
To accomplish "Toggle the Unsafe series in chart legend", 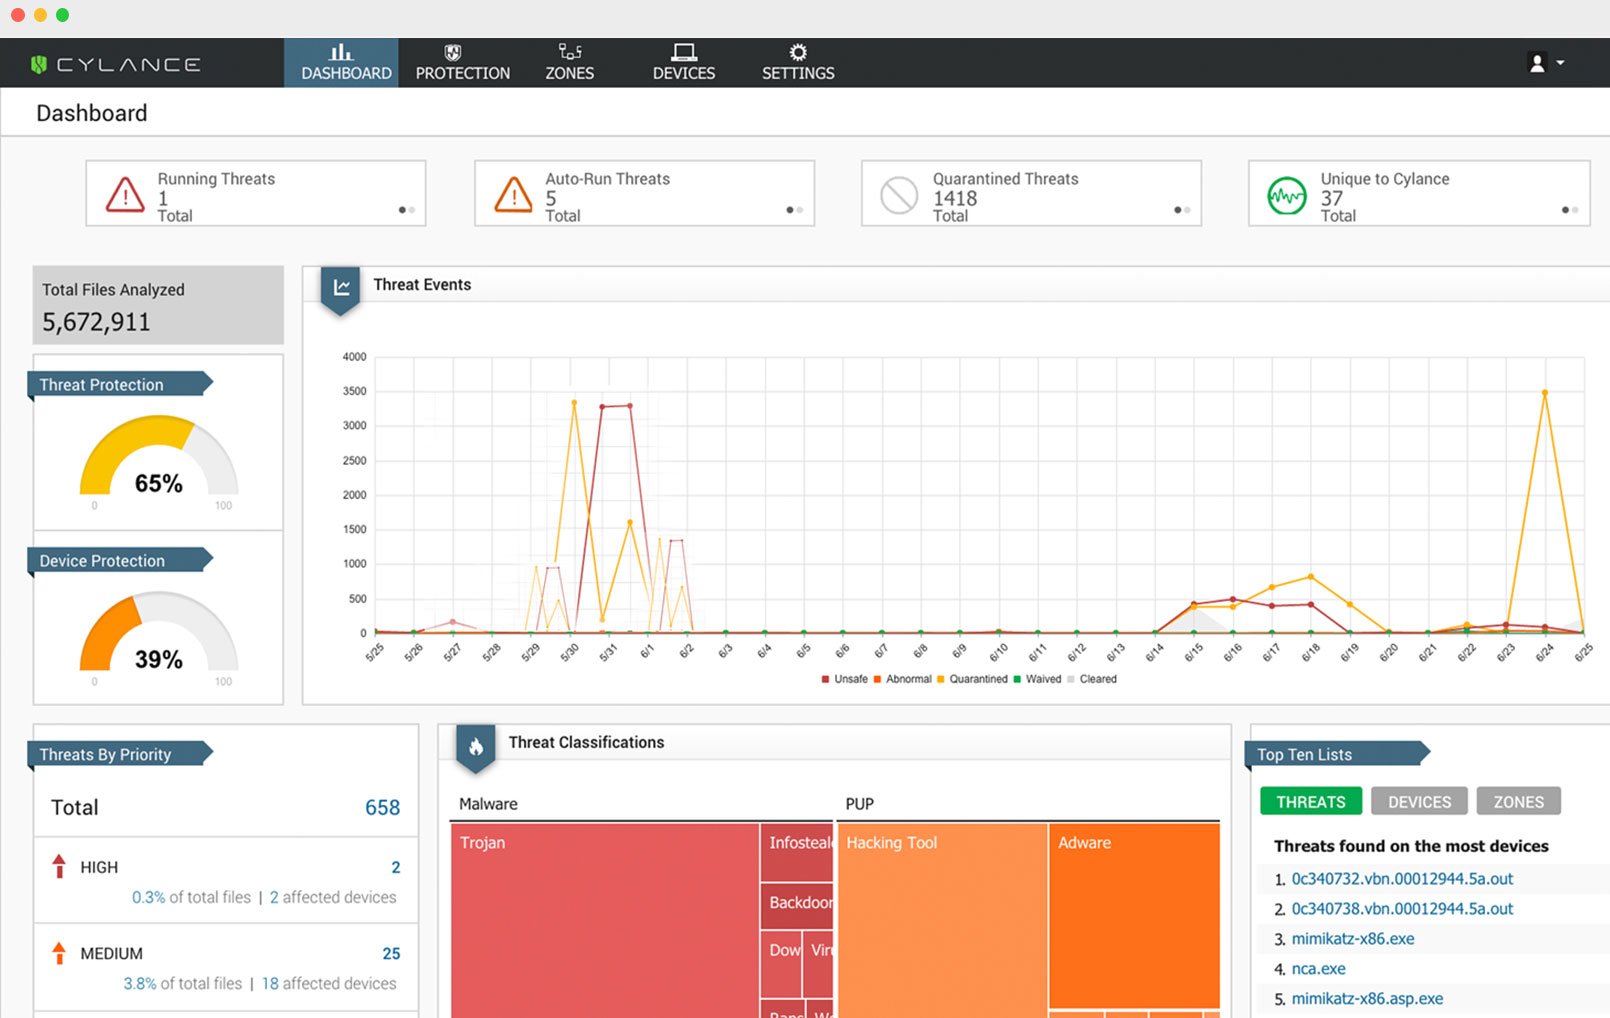I will (x=844, y=679).
